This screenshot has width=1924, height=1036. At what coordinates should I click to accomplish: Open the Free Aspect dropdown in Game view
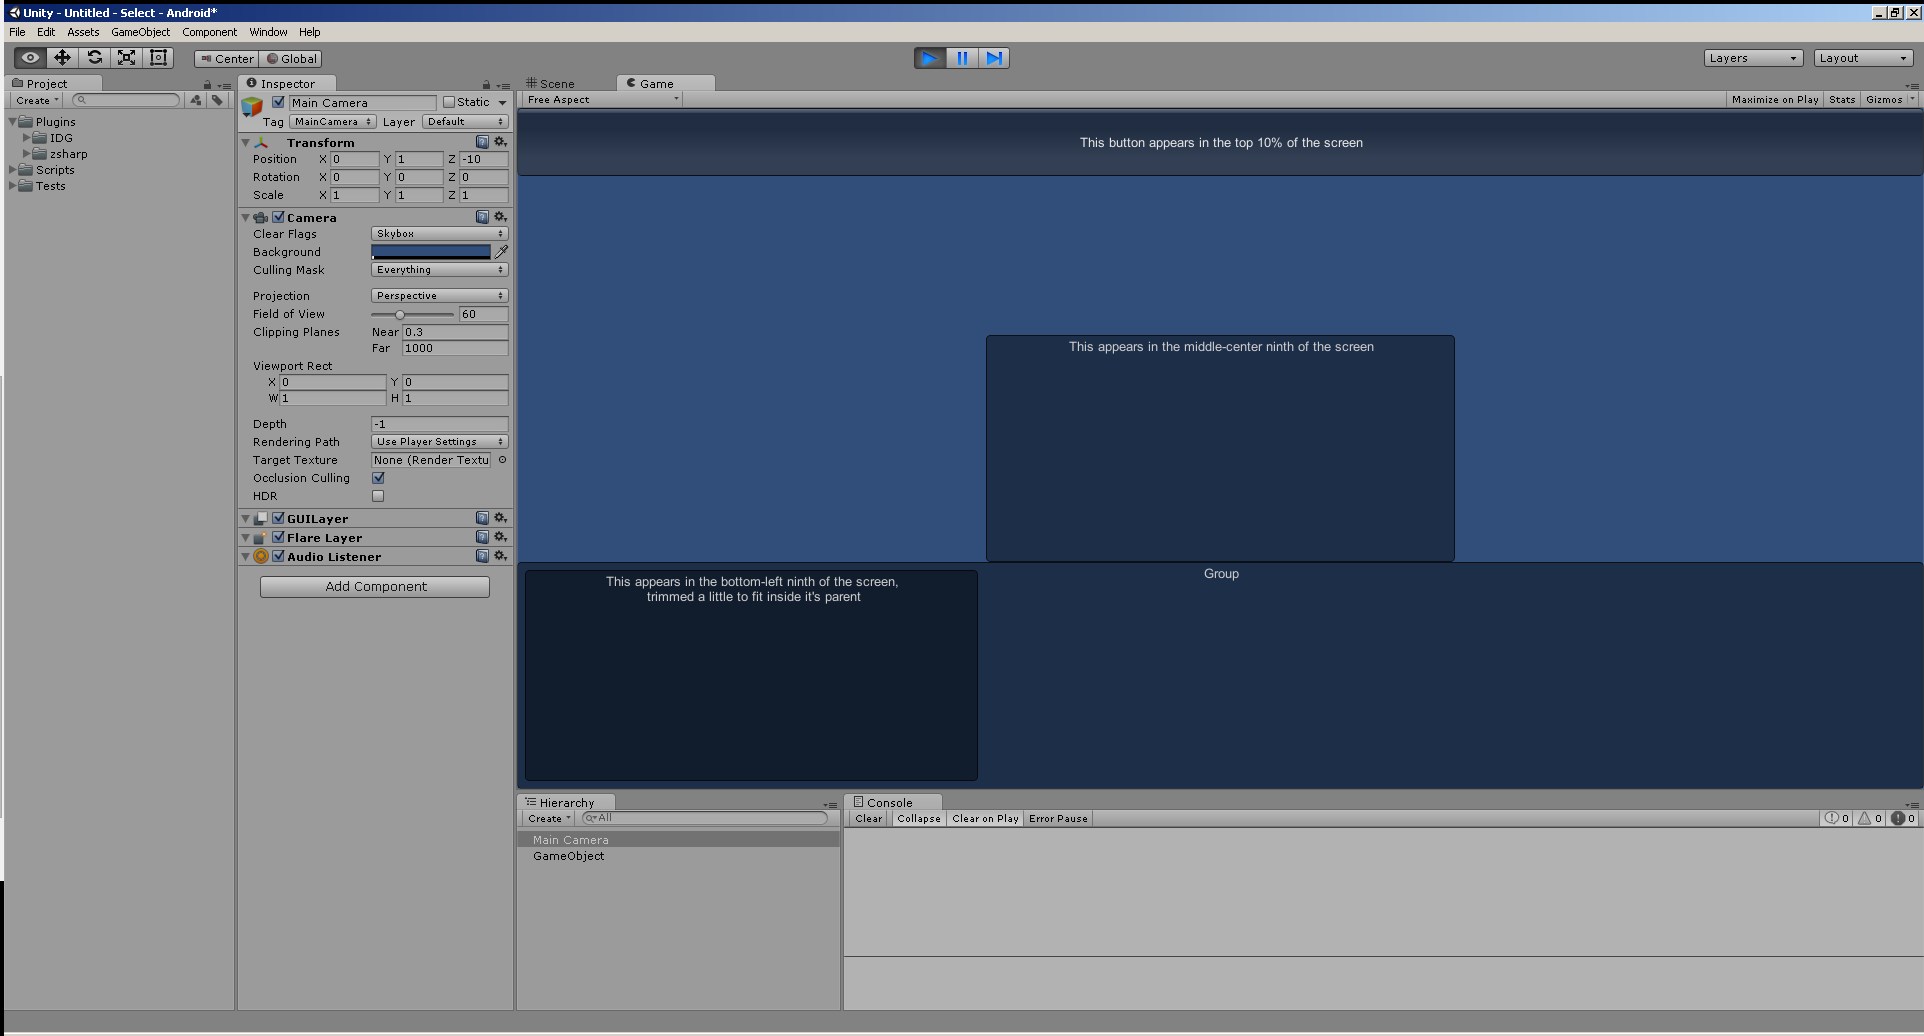[x=600, y=99]
